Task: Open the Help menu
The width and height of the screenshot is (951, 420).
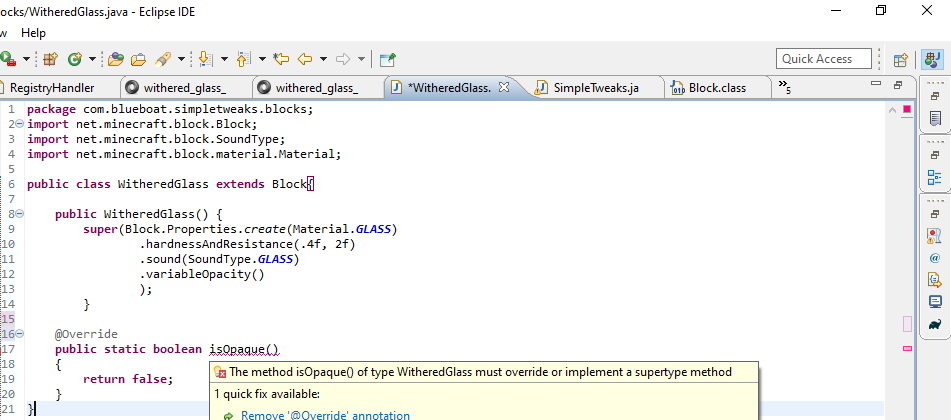Action: click(x=33, y=33)
